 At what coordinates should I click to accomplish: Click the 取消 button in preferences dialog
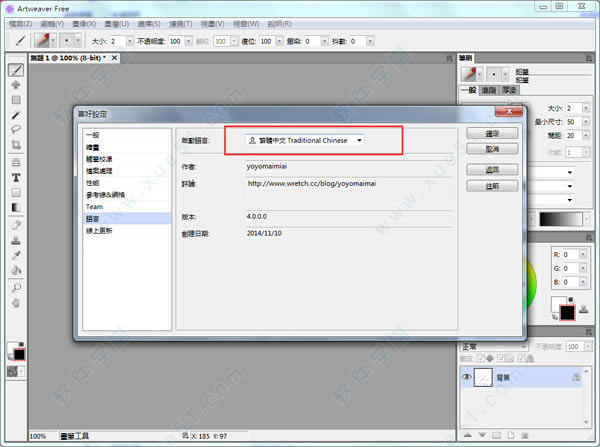[x=491, y=149]
